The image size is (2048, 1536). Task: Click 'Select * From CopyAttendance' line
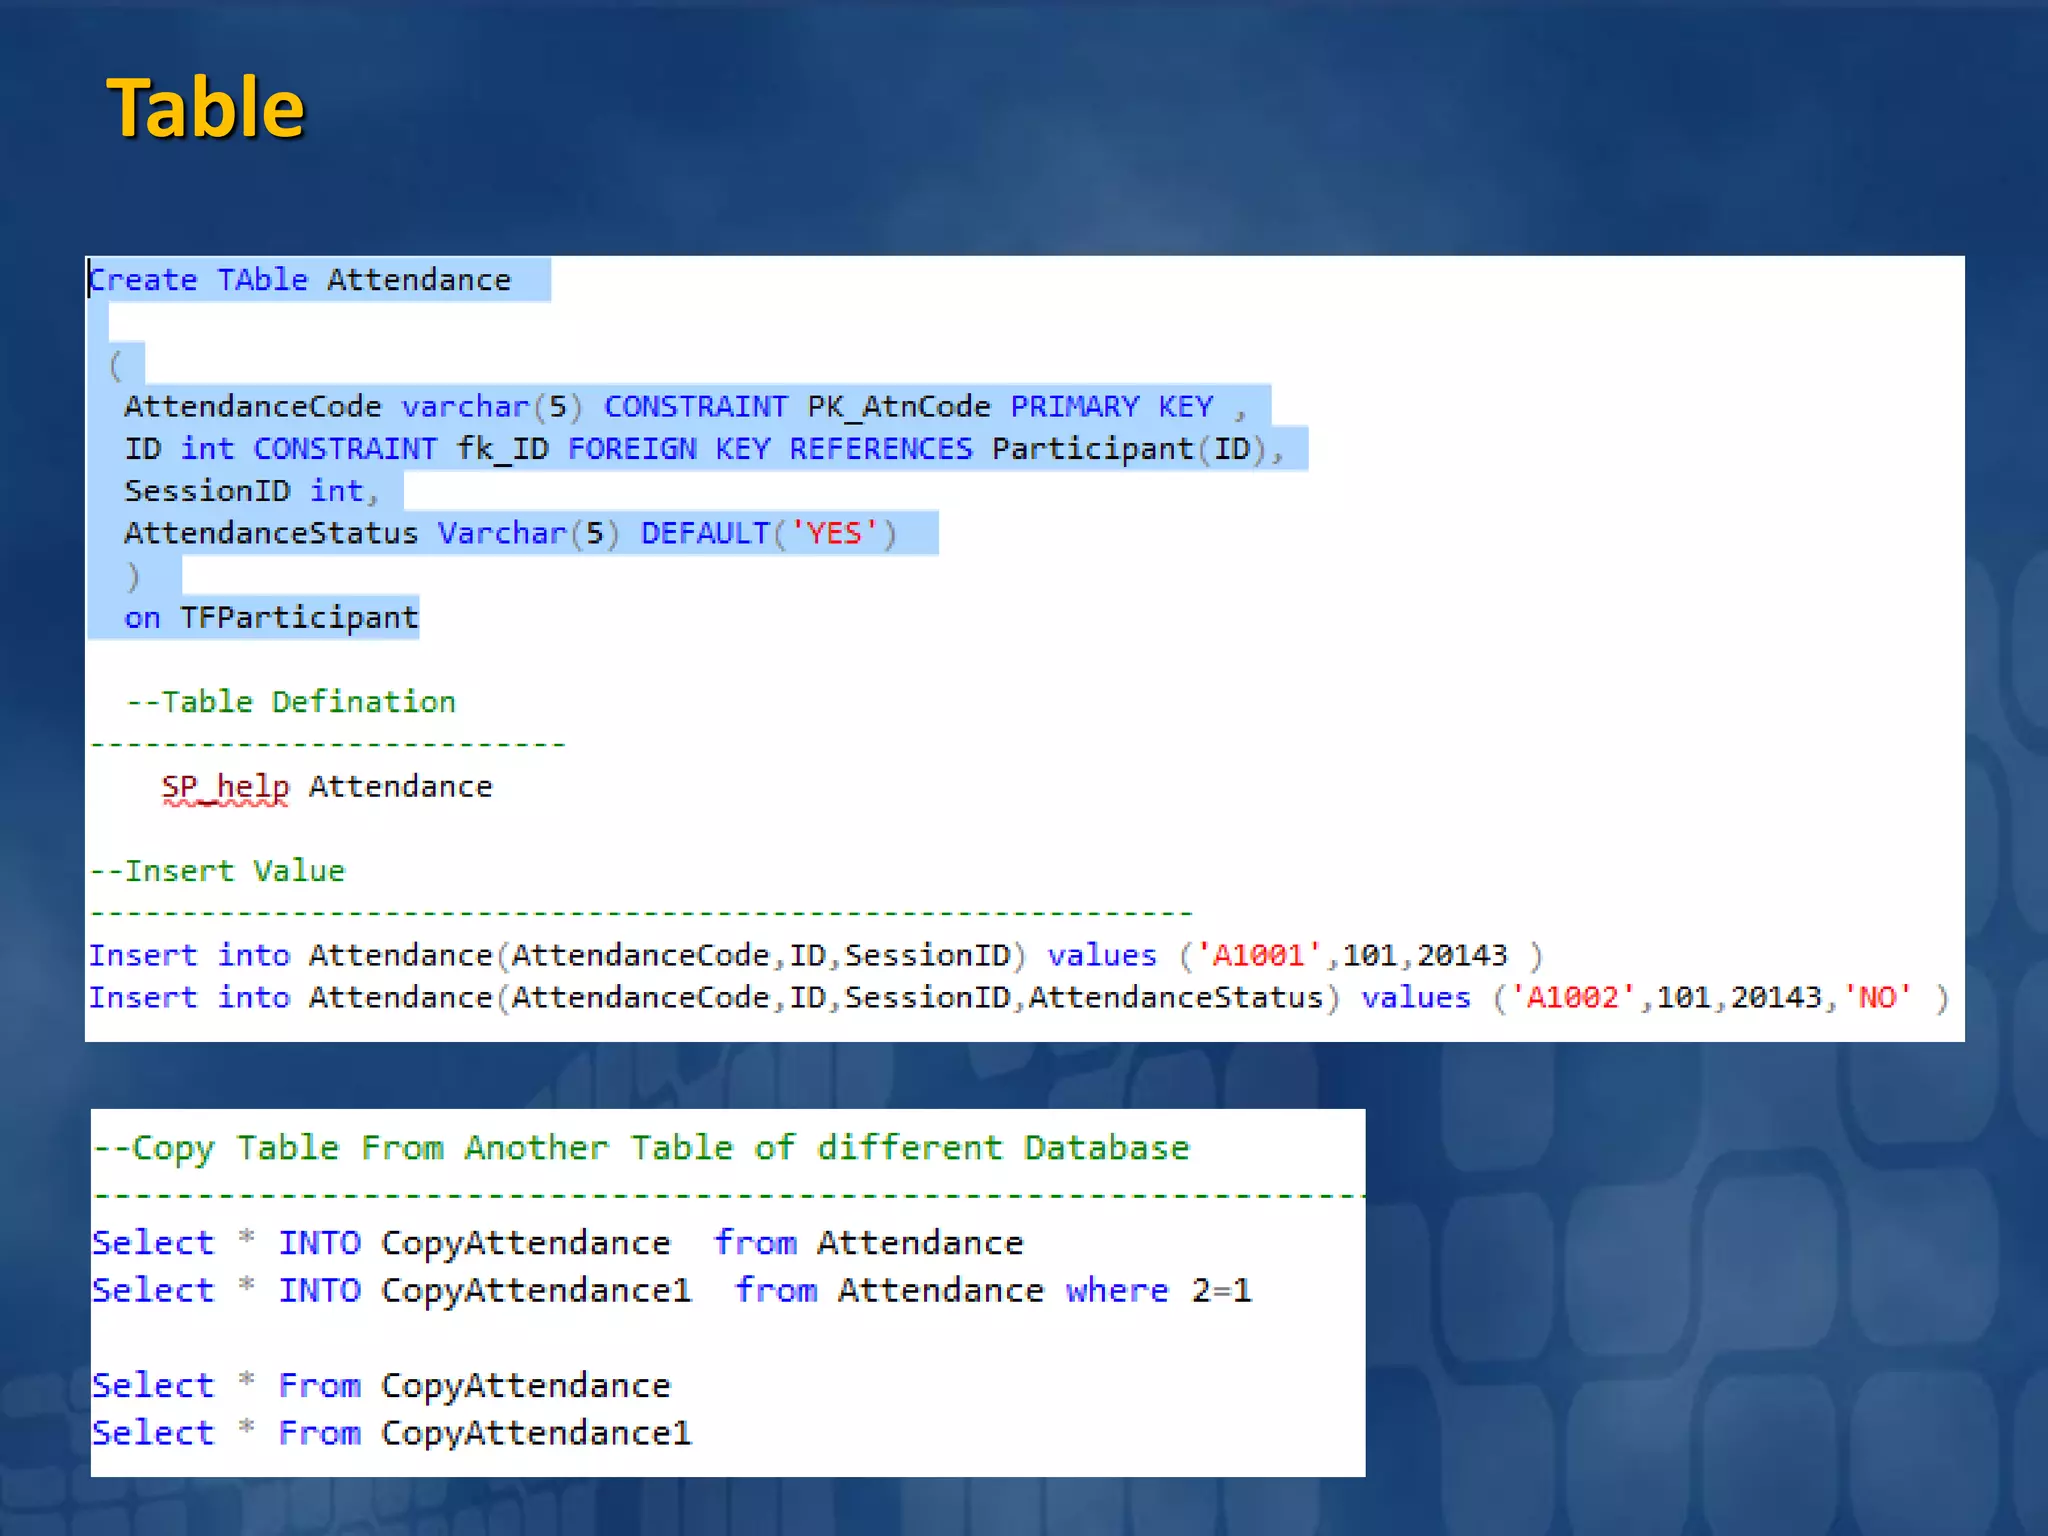click(x=380, y=1386)
